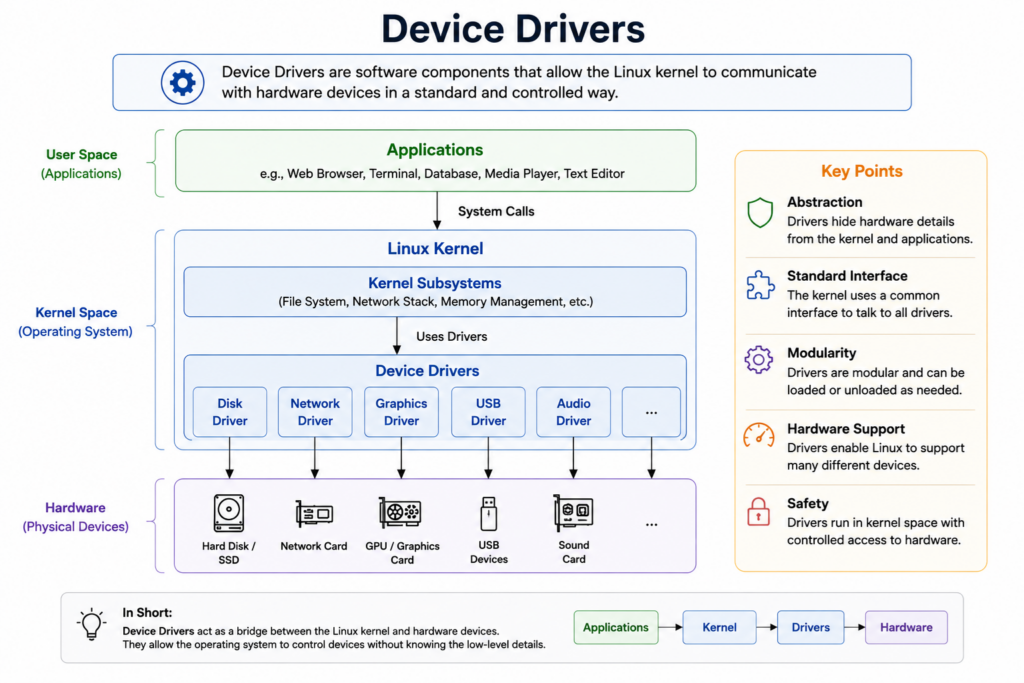1024x683 pixels.
Task: Click the Hardware (Physical Devices) side label
Action: tap(75, 517)
